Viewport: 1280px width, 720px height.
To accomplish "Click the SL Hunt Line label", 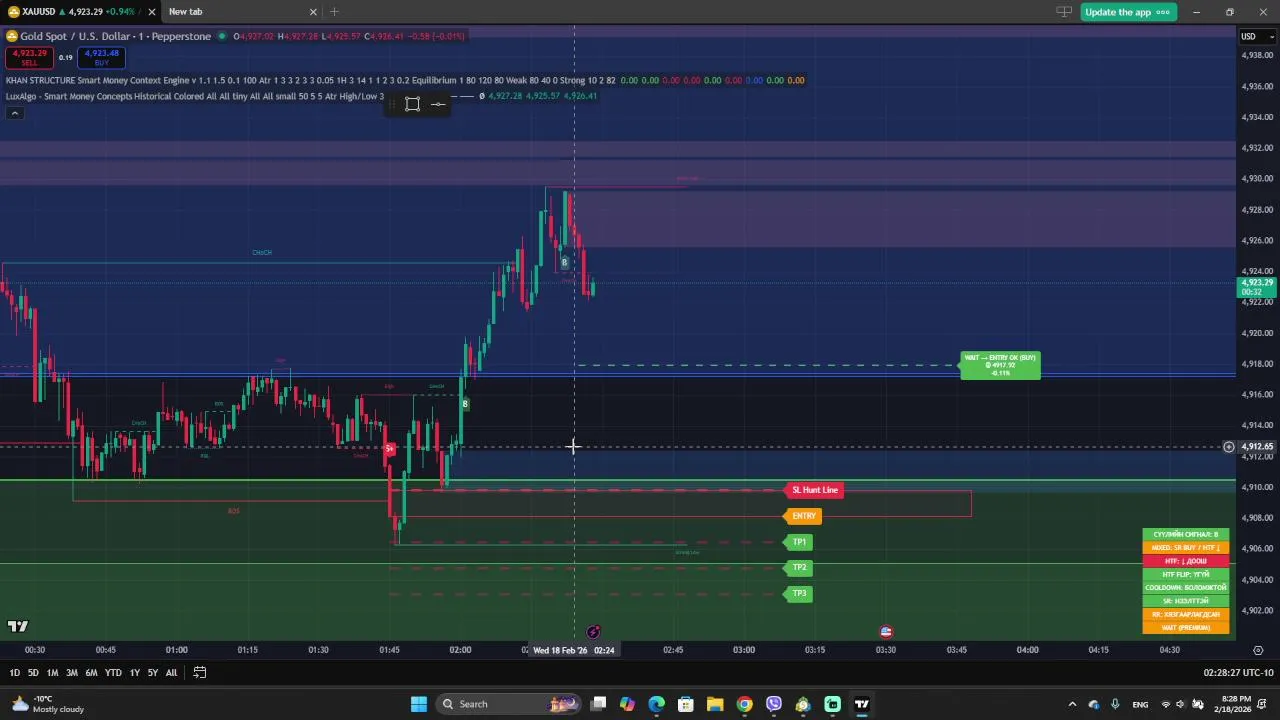I will (815, 490).
